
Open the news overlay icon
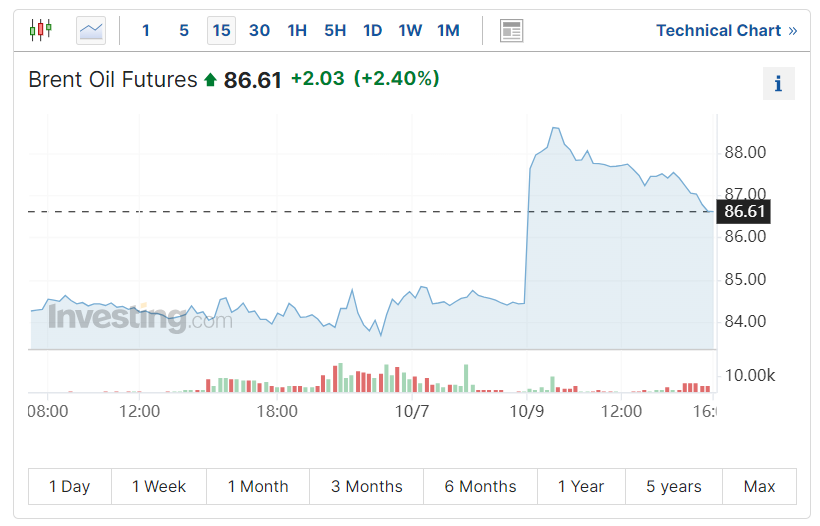pyautogui.click(x=511, y=31)
